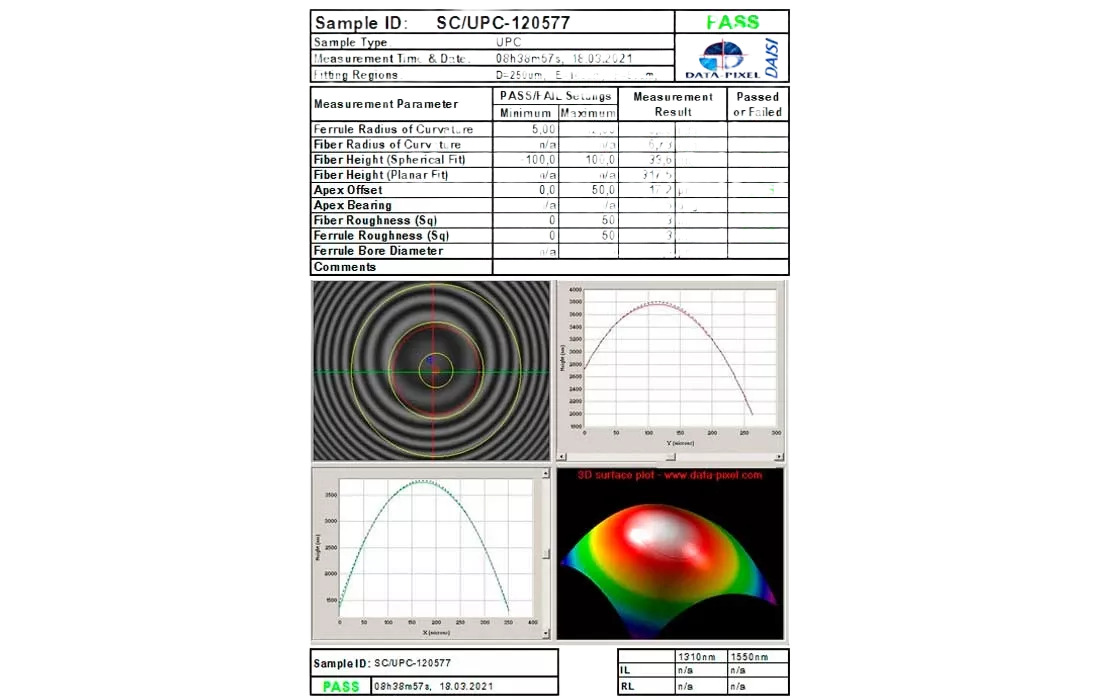The width and height of the screenshot is (1096, 700).
Task: Select the Ferrule Radius of Curvature row
Action: pyautogui.click(x=400, y=129)
